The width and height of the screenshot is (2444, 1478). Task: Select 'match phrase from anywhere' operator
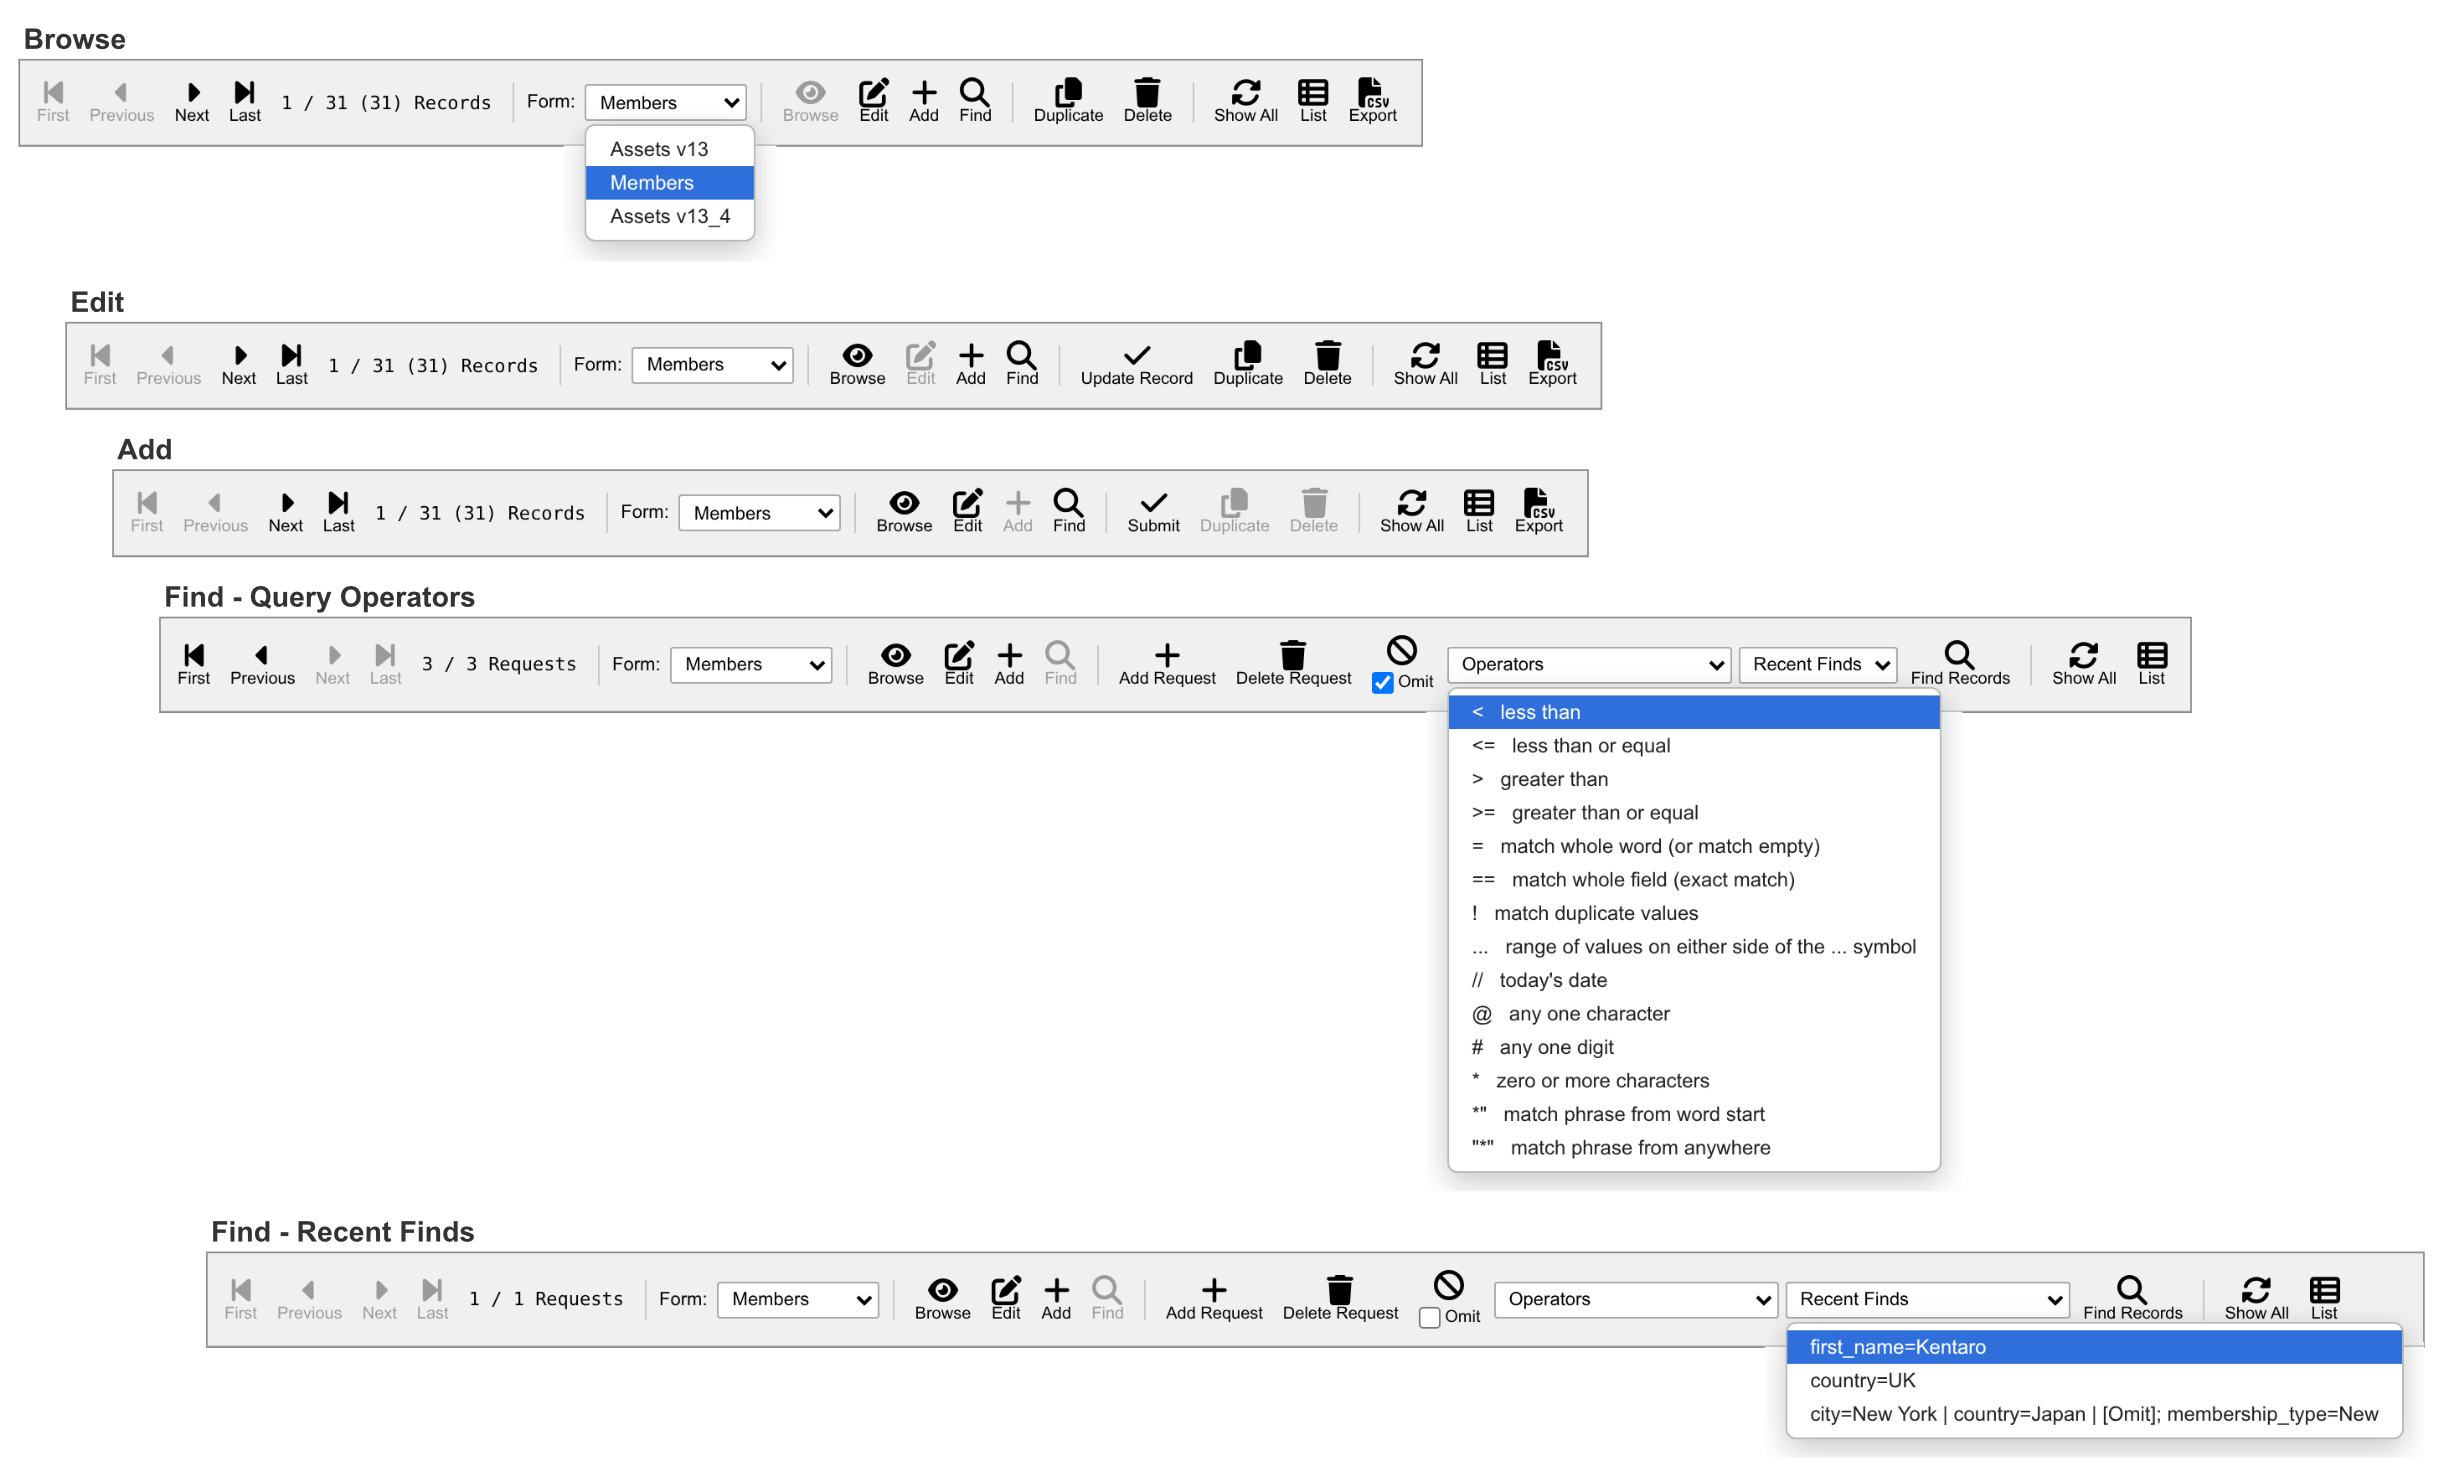click(1693, 1148)
